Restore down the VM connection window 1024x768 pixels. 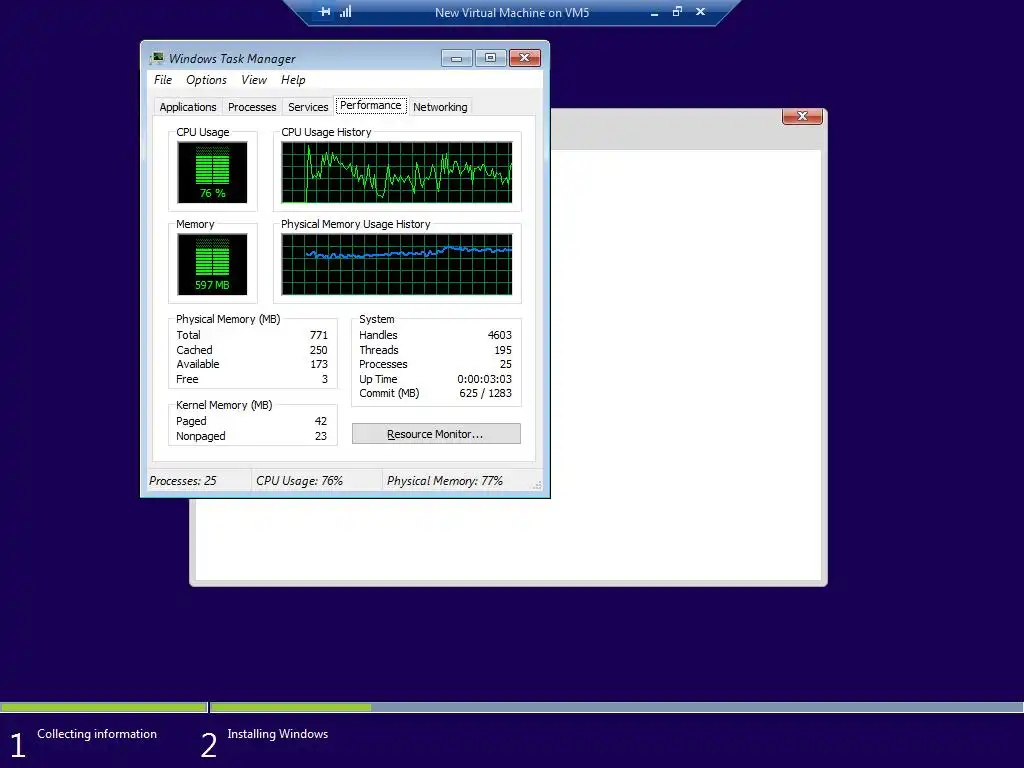tap(677, 12)
